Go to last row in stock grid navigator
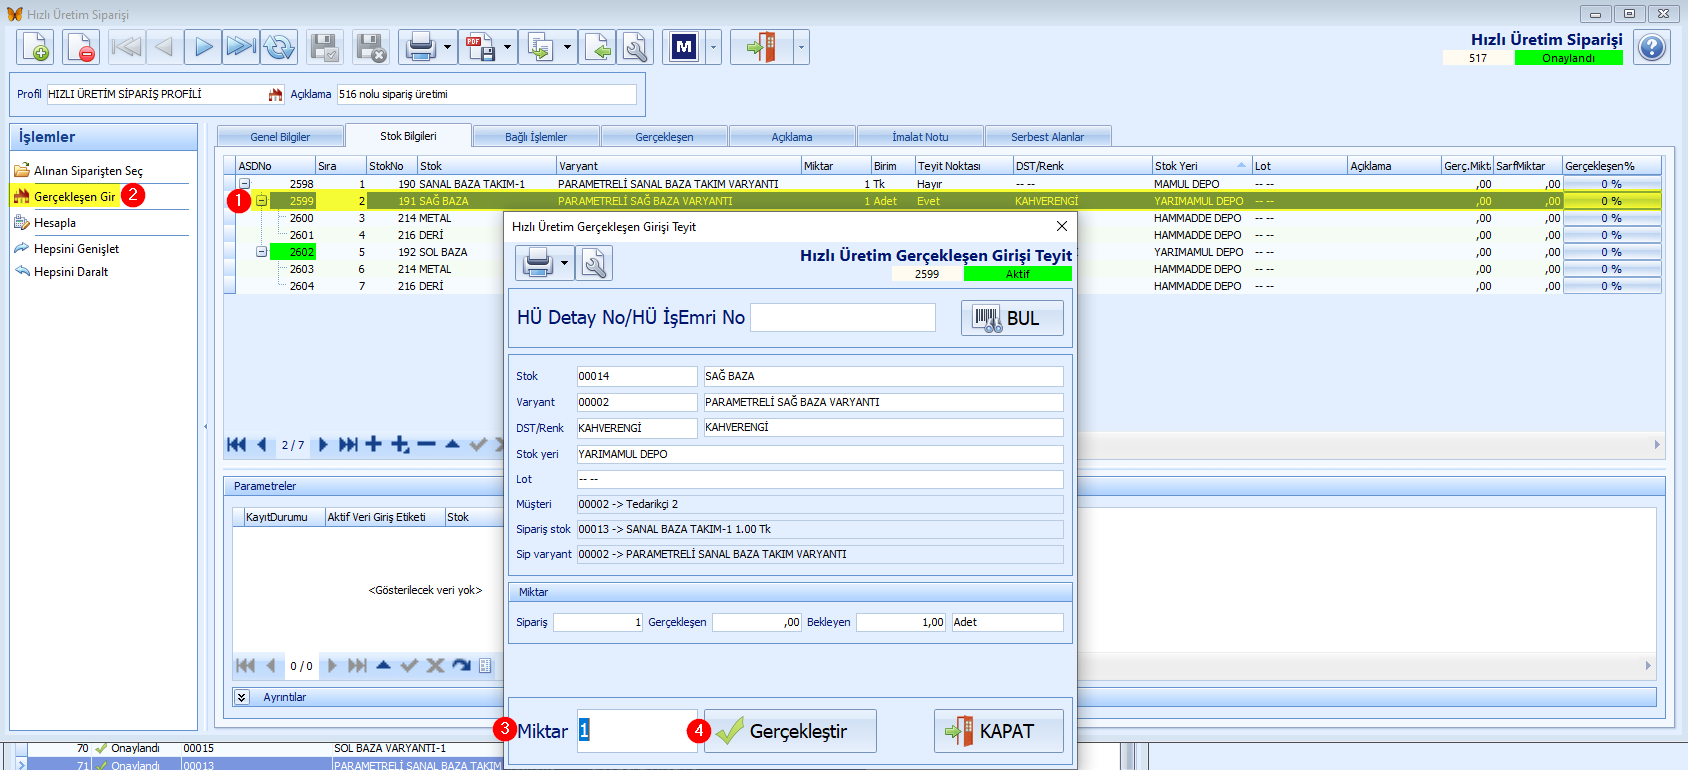Screen dimensions: 1688x770 coord(348,445)
